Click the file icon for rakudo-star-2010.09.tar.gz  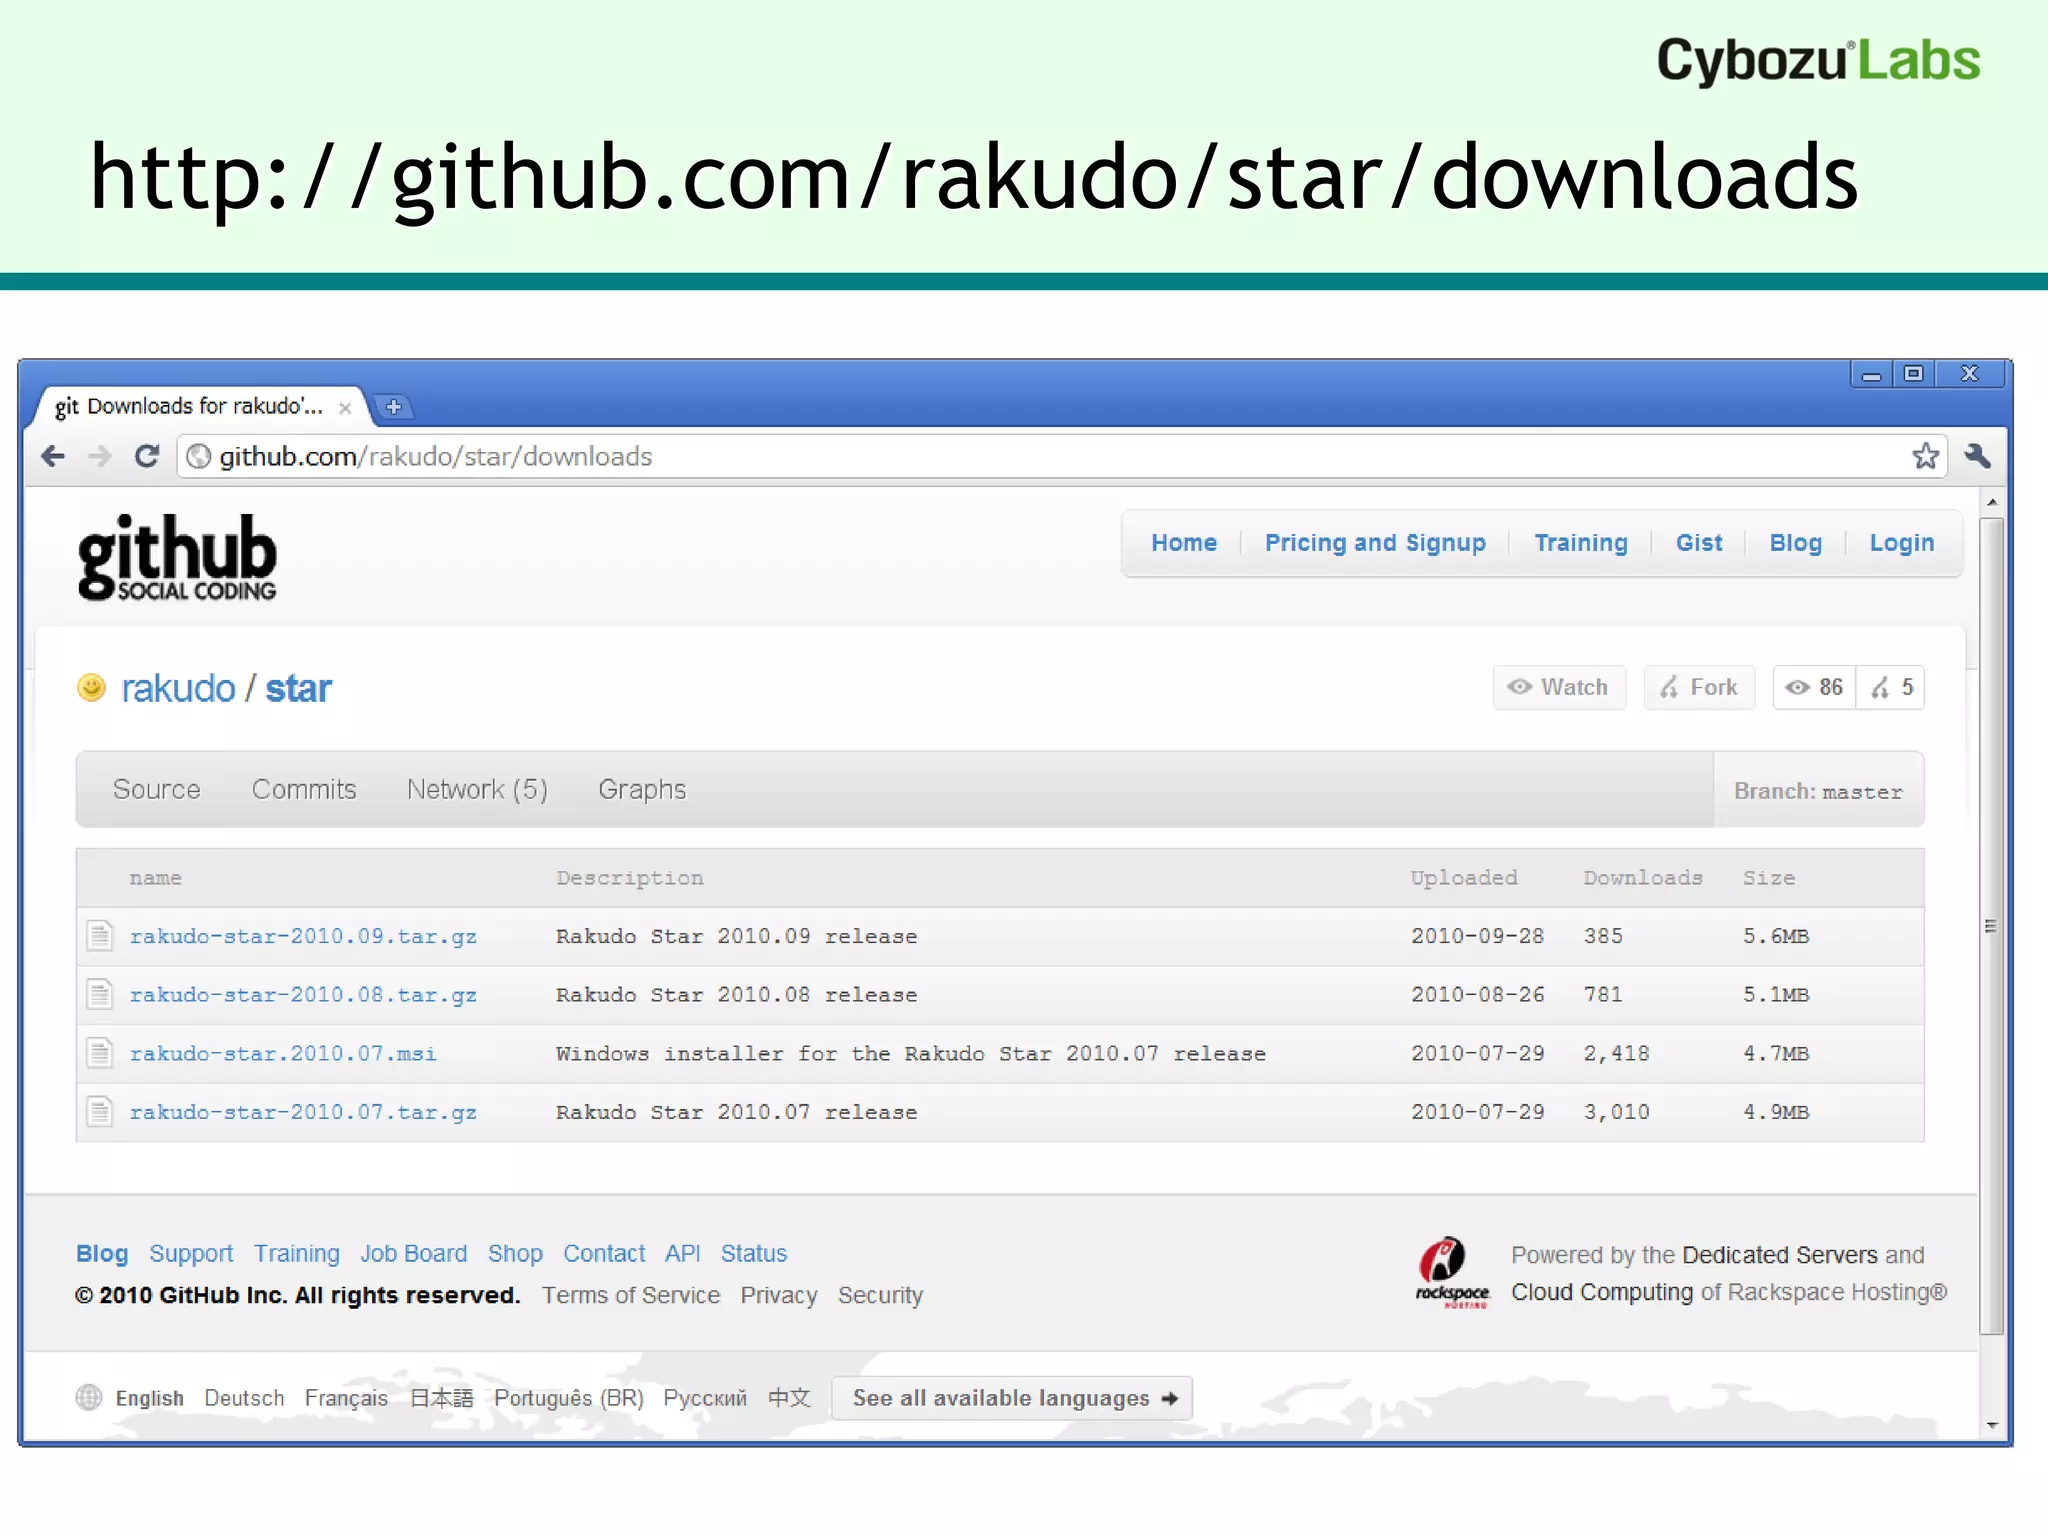click(x=99, y=936)
